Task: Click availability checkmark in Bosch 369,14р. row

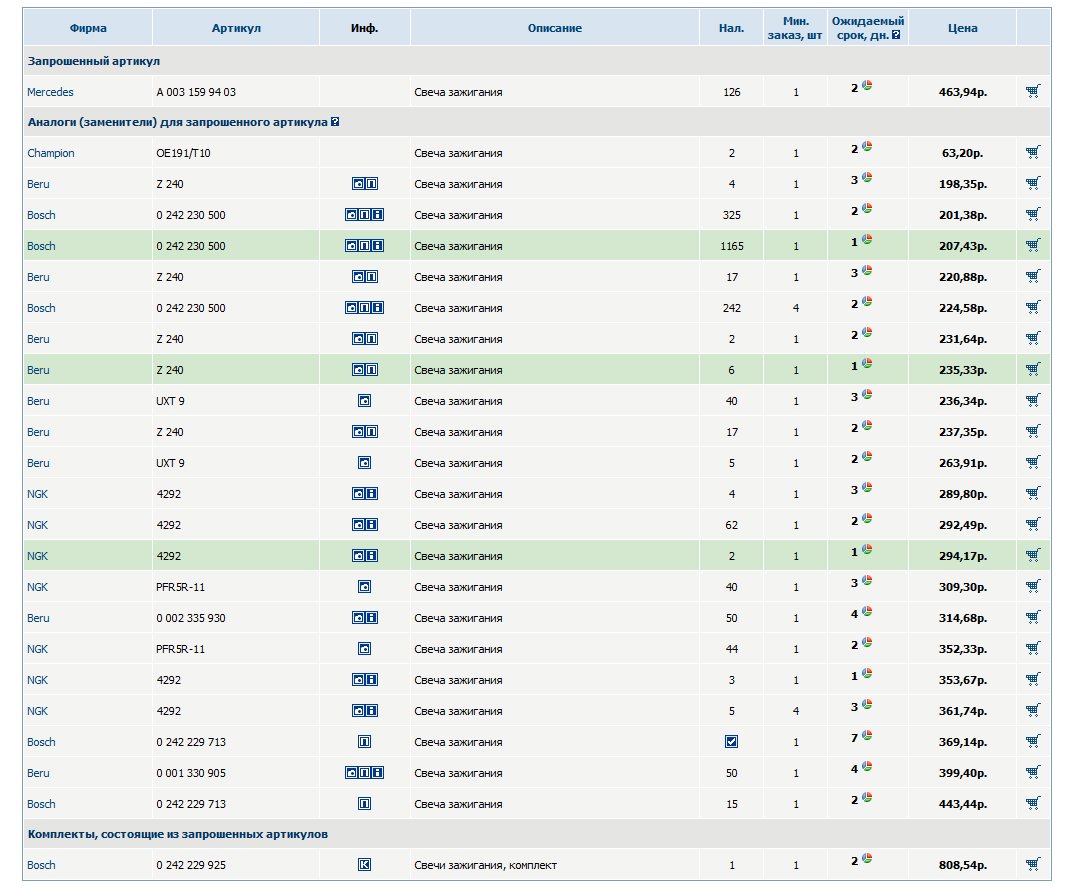Action: click(732, 742)
